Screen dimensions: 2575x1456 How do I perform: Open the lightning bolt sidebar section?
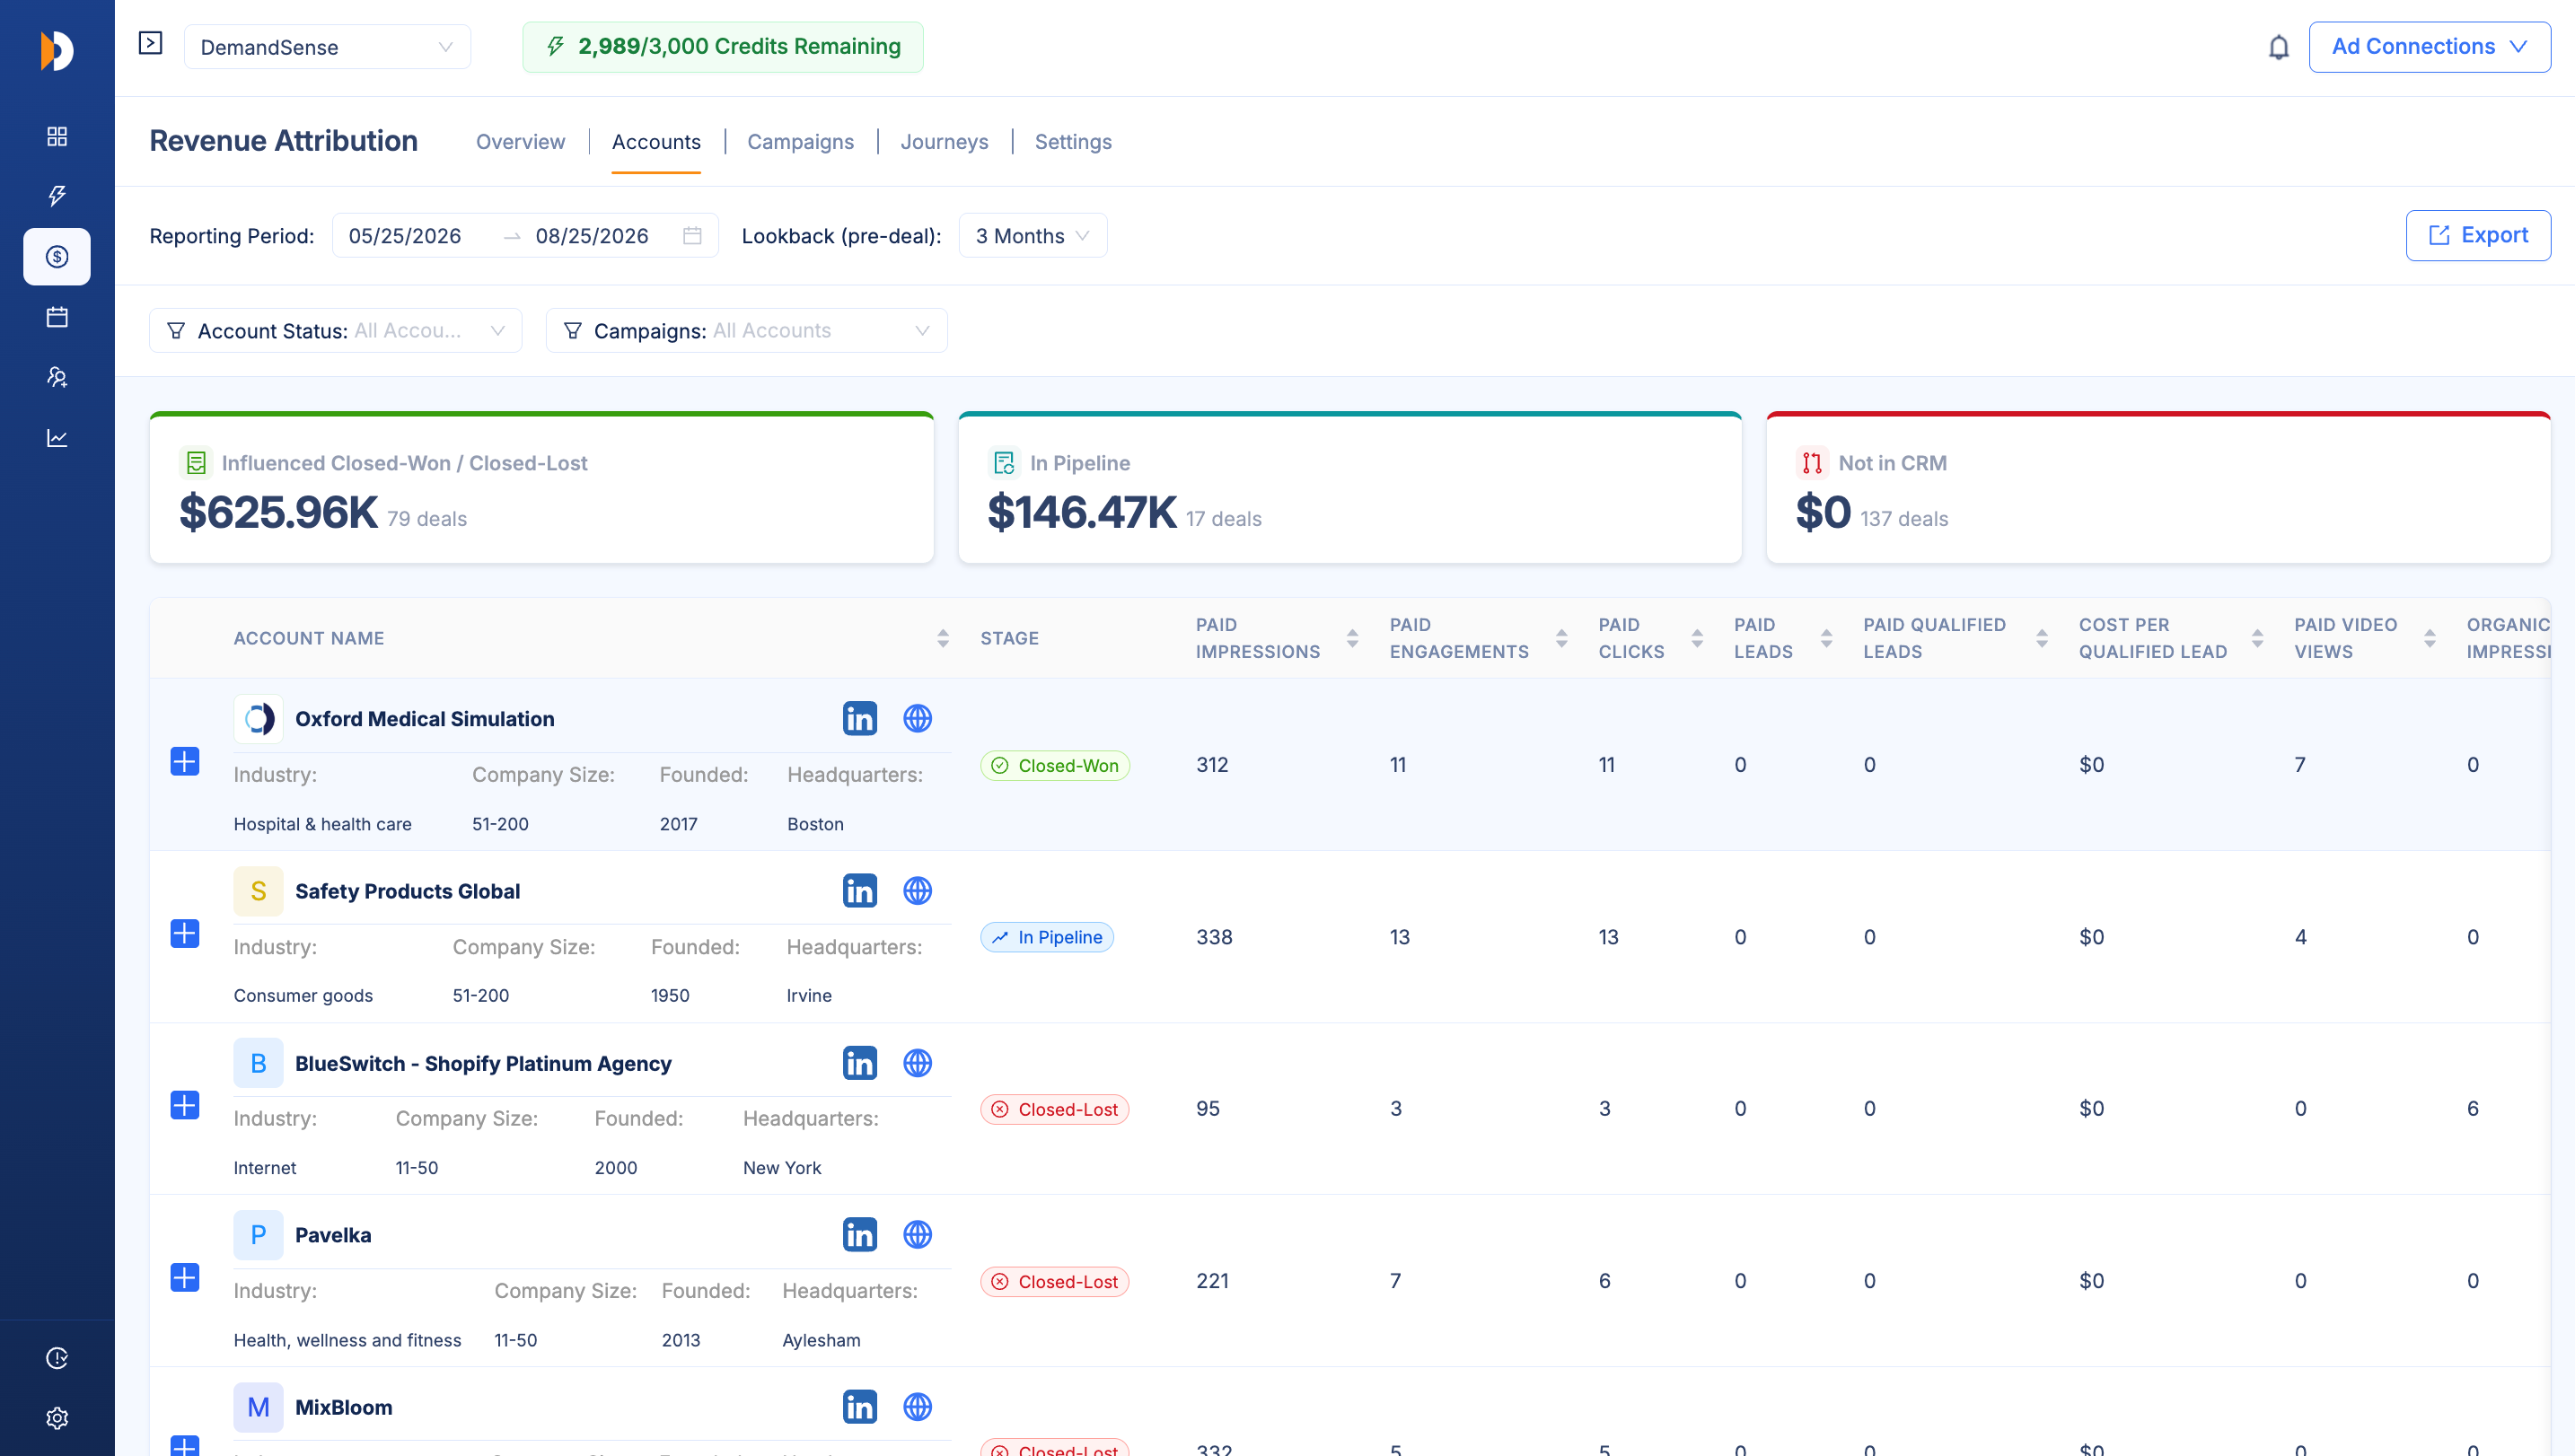click(x=57, y=196)
